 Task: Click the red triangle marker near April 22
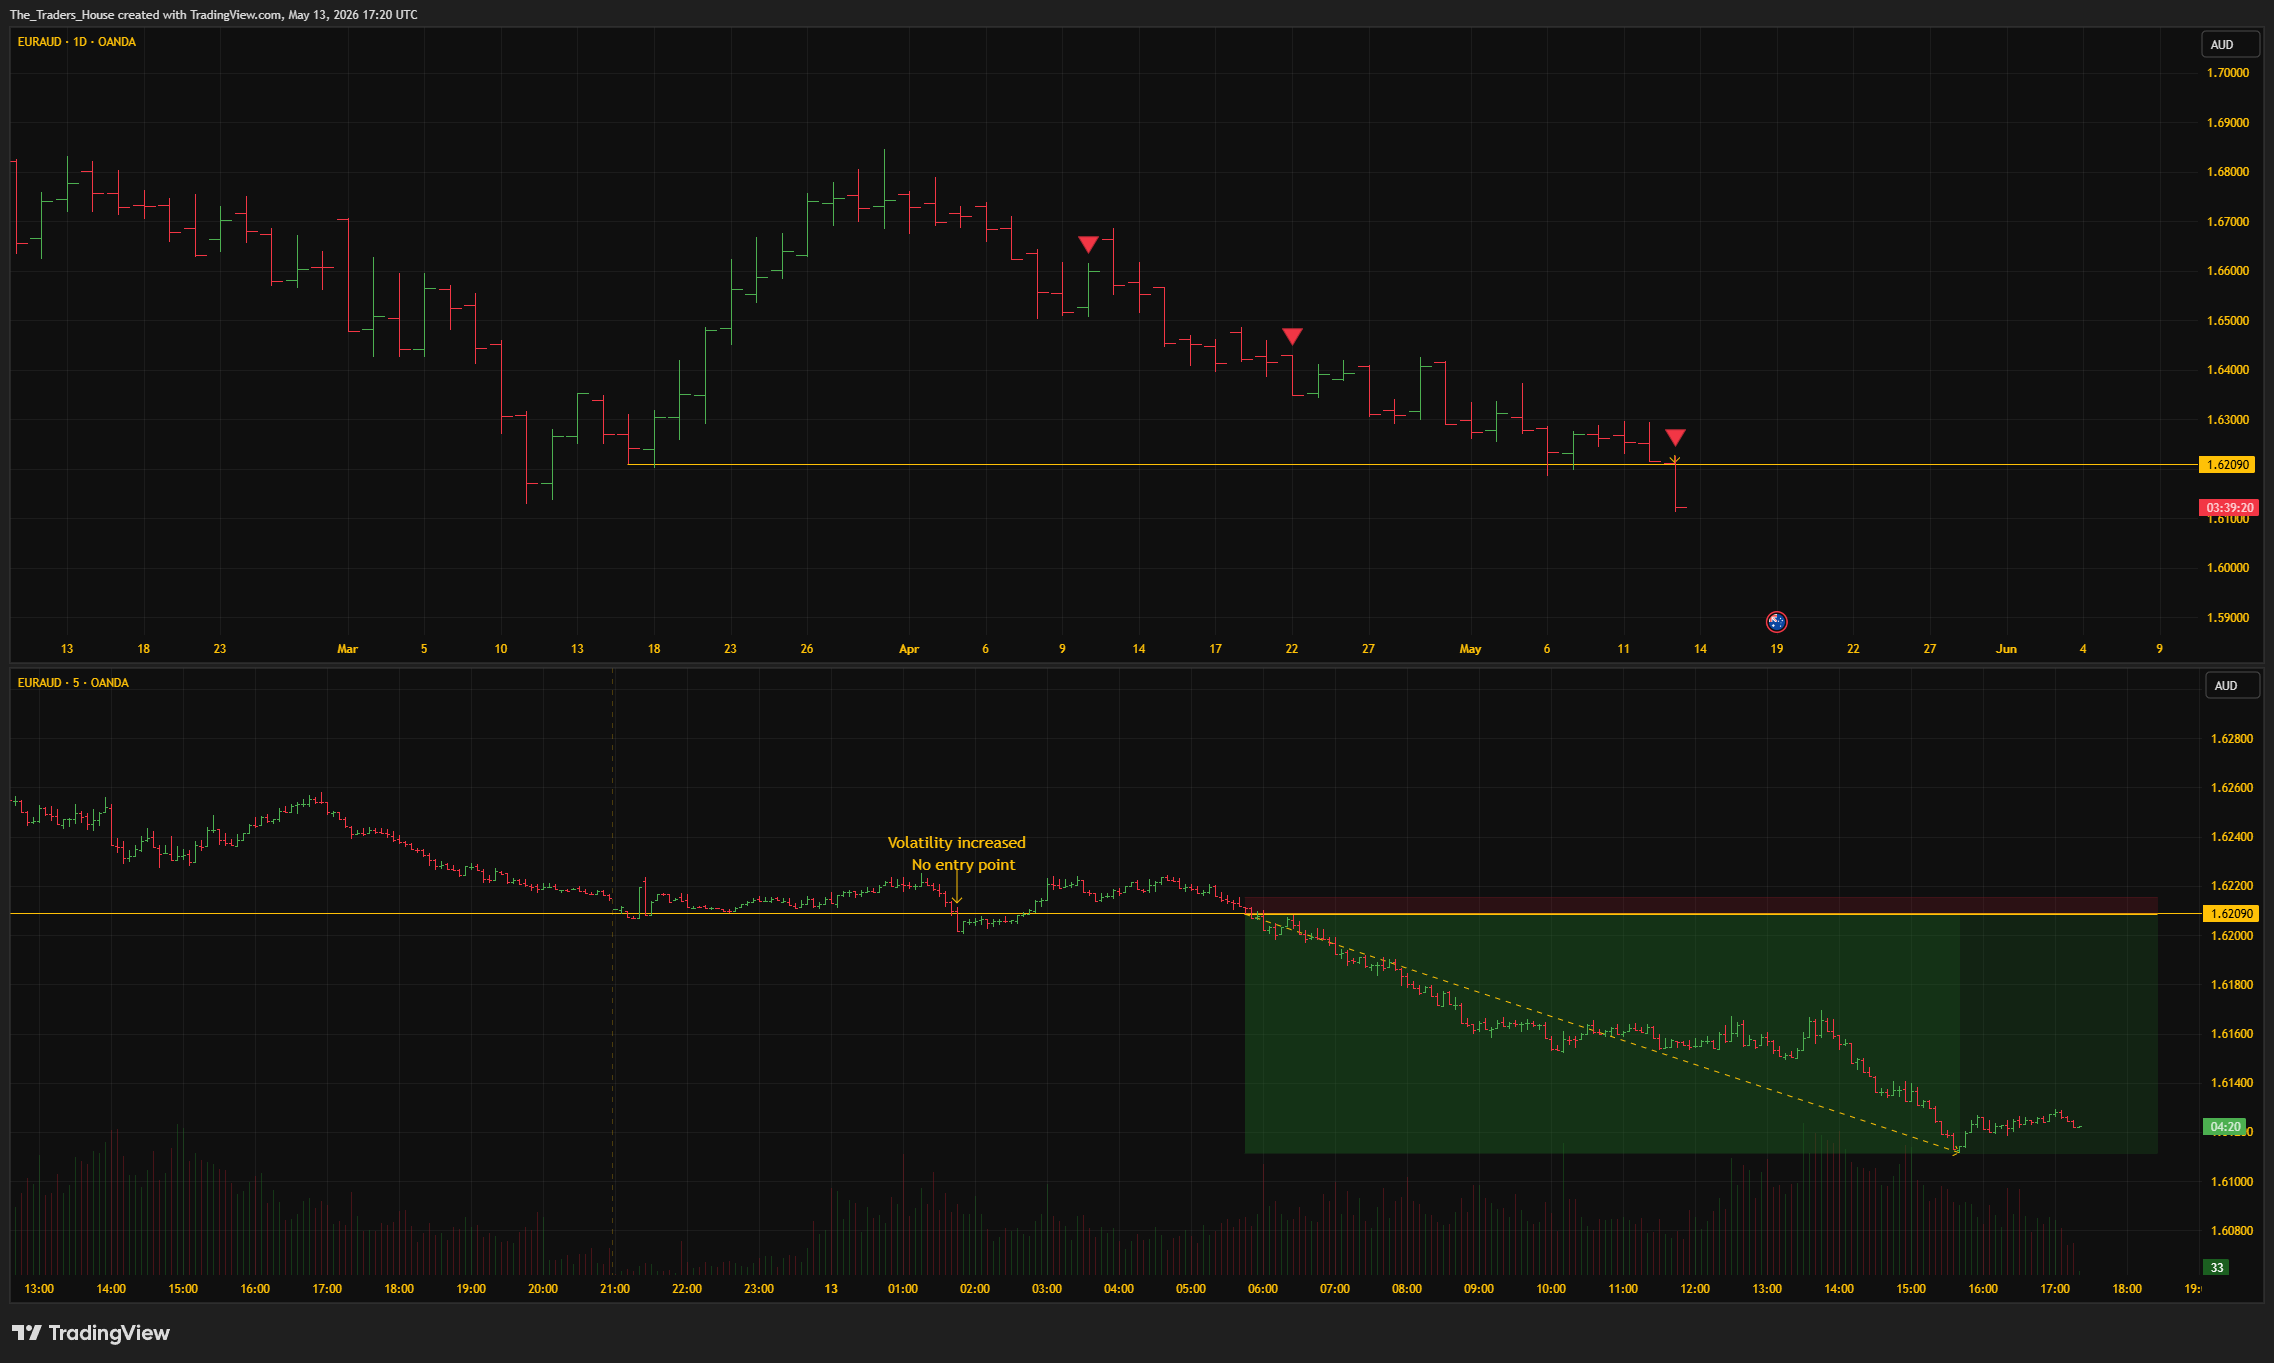pyautogui.click(x=1292, y=336)
